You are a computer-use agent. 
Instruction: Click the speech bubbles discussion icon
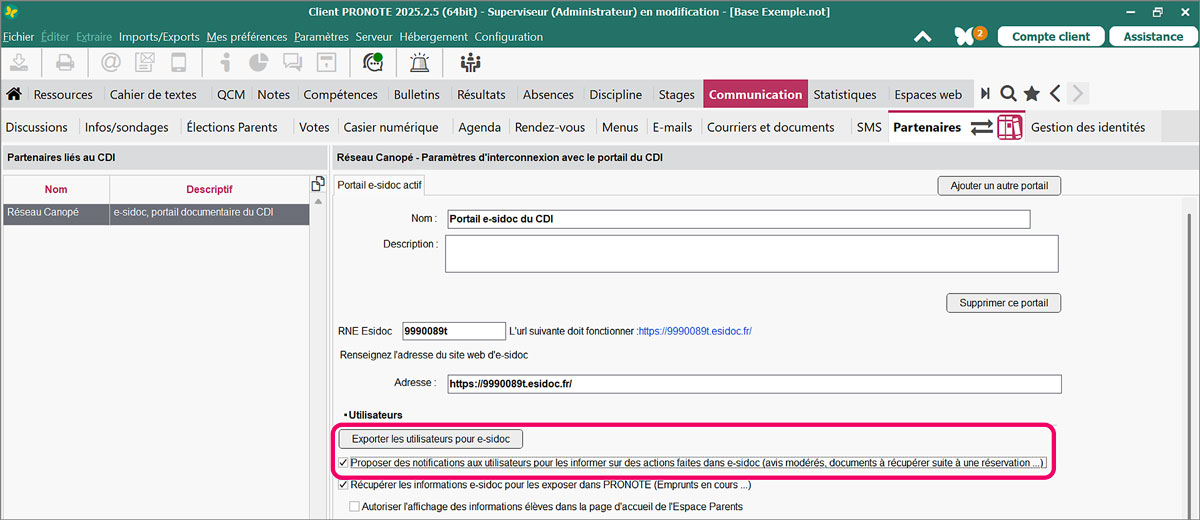[x=292, y=62]
